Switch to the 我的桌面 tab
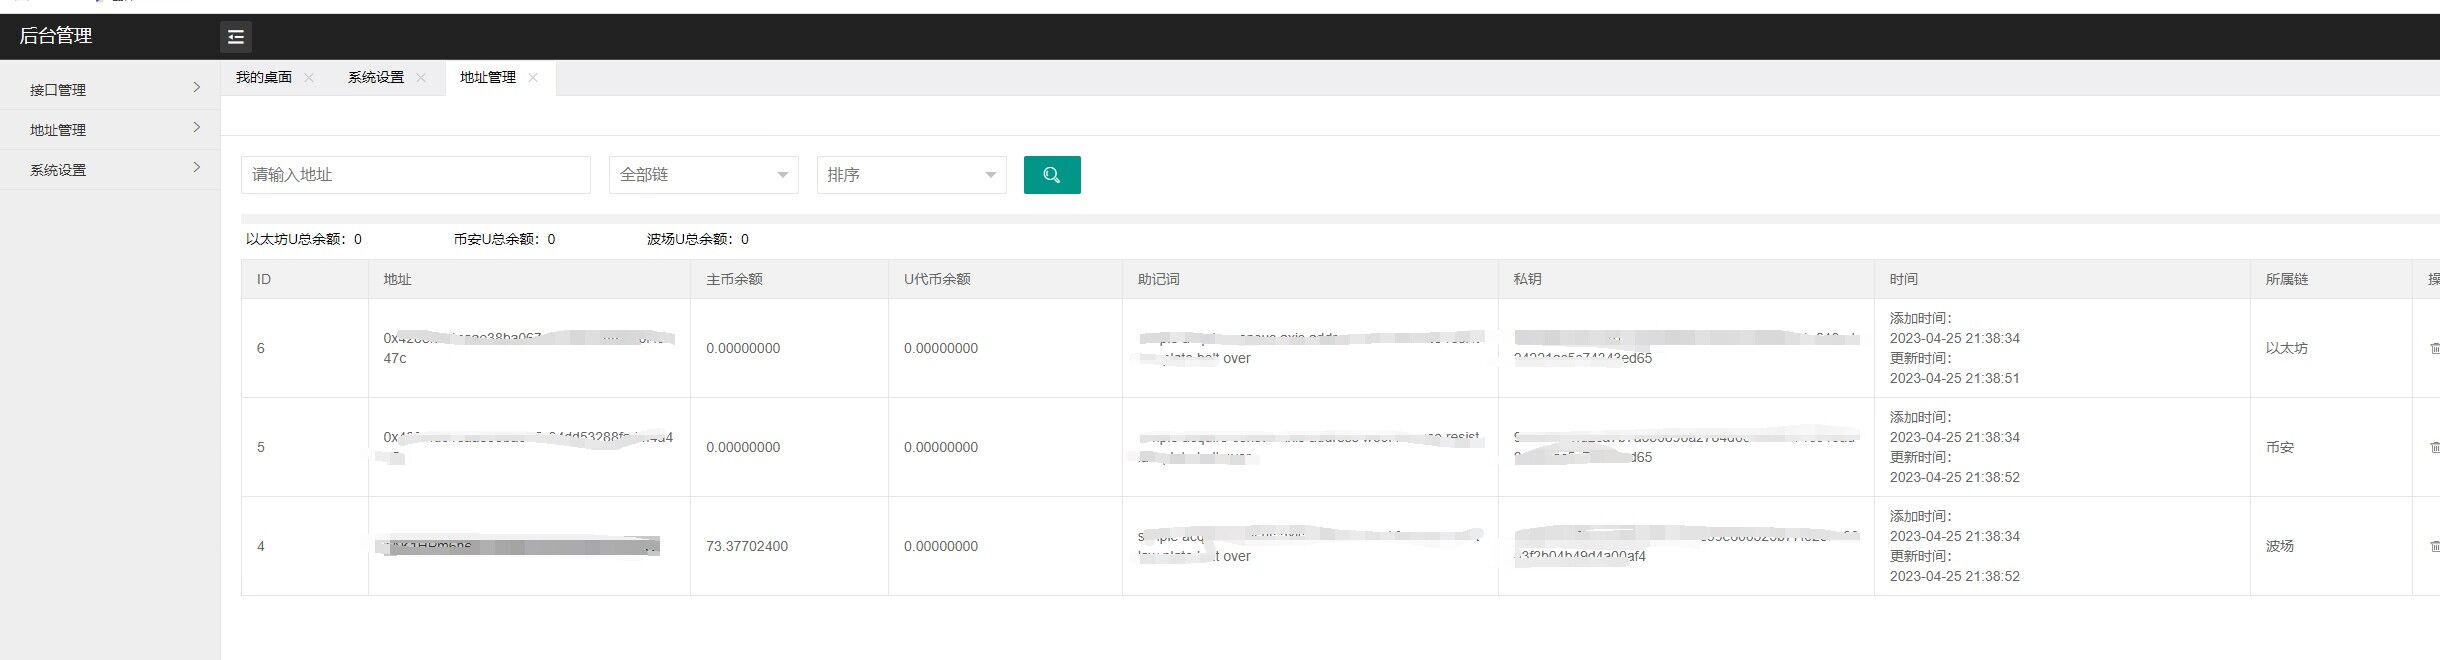This screenshot has width=2440, height=660. pyautogui.click(x=264, y=78)
